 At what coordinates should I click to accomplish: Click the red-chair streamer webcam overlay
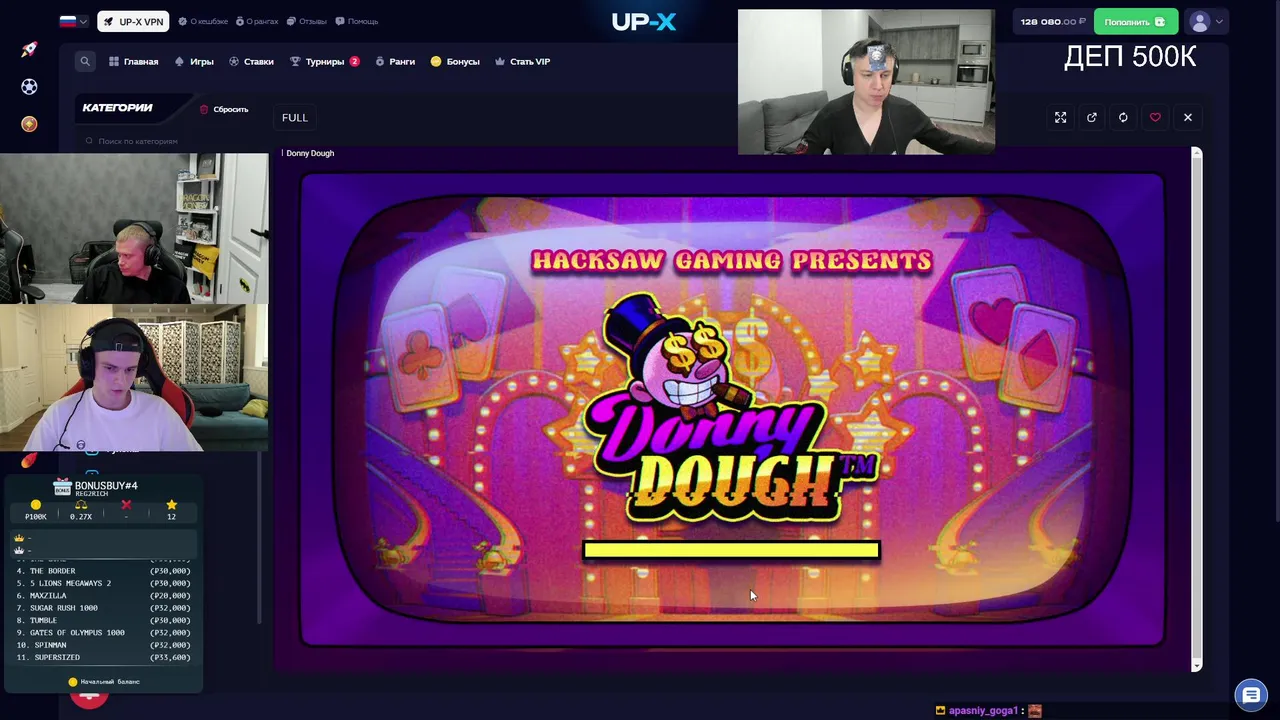click(134, 377)
